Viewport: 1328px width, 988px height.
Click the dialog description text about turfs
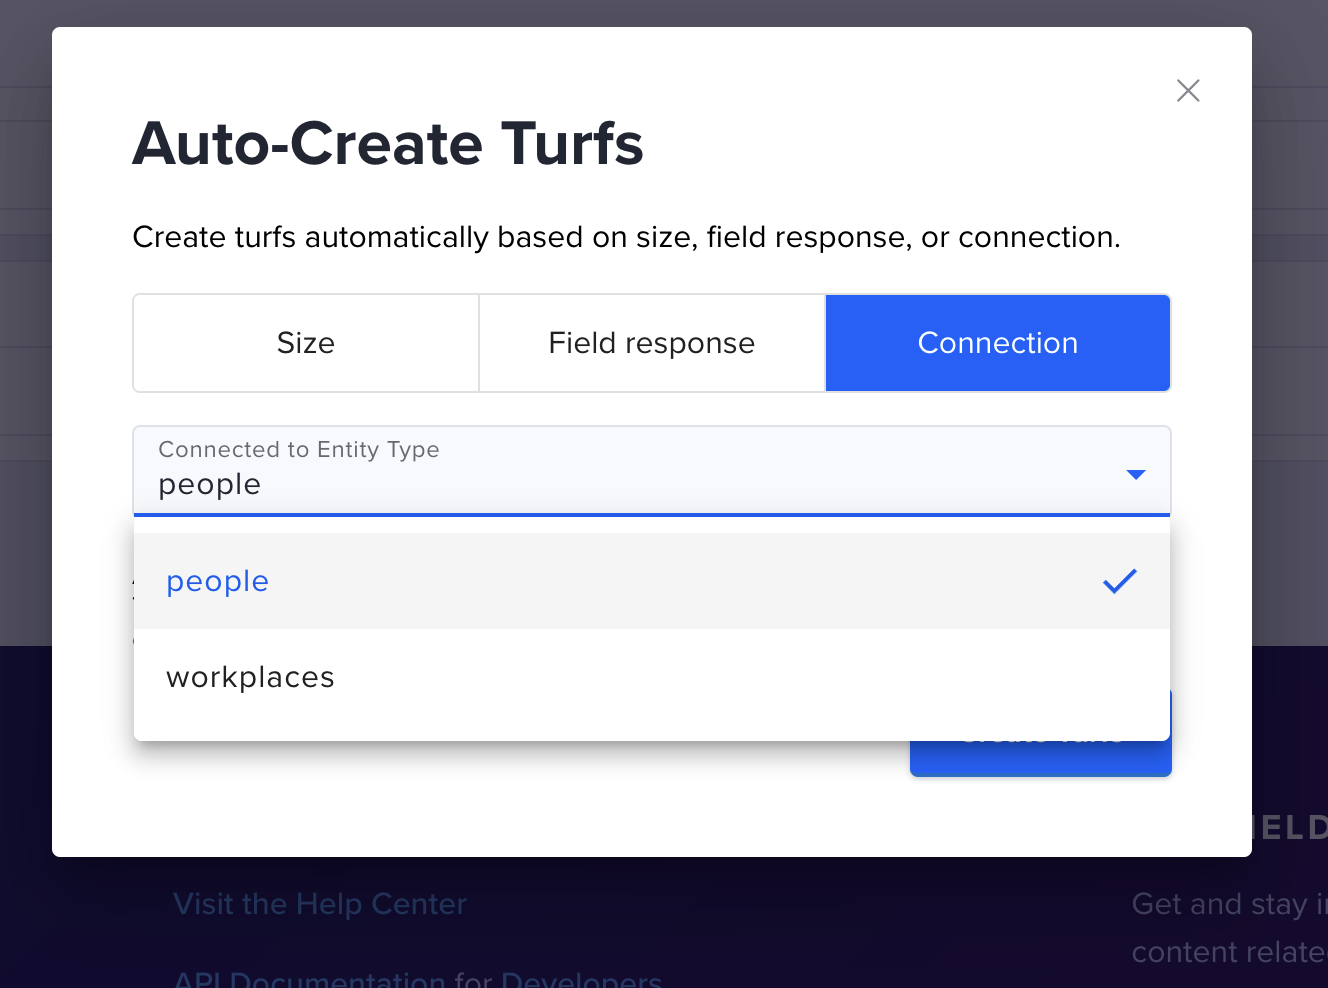coord(626,237)
